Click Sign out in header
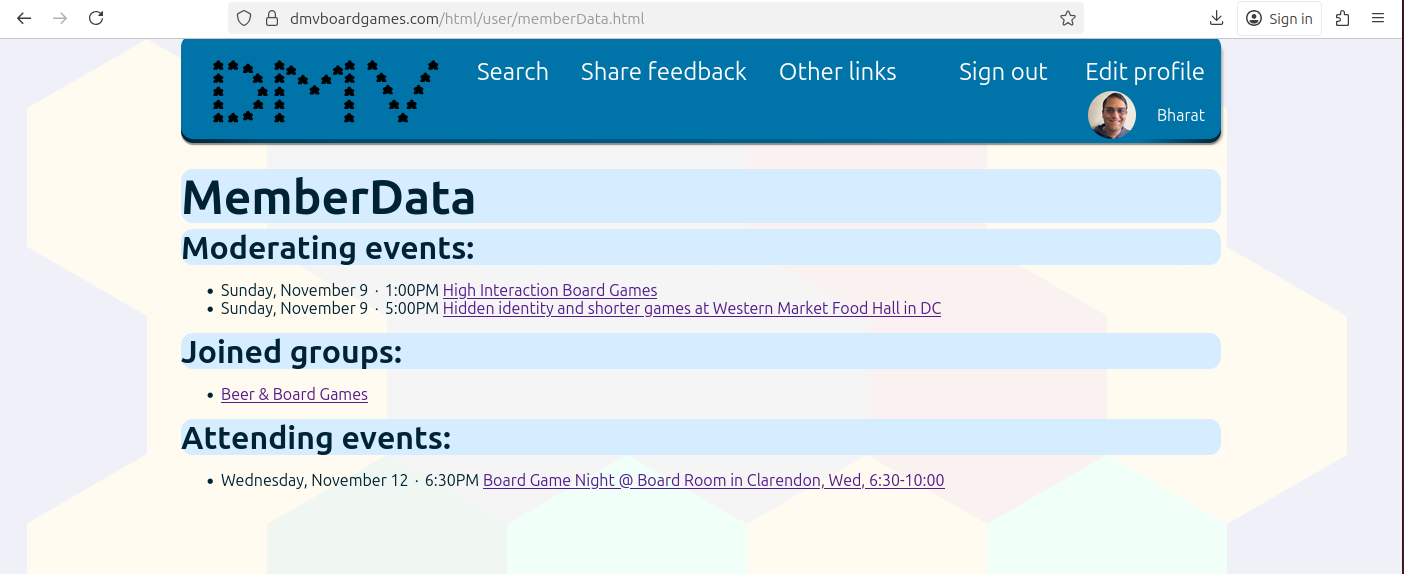The image size is (1404, 574). click(x=1002, y=72)
